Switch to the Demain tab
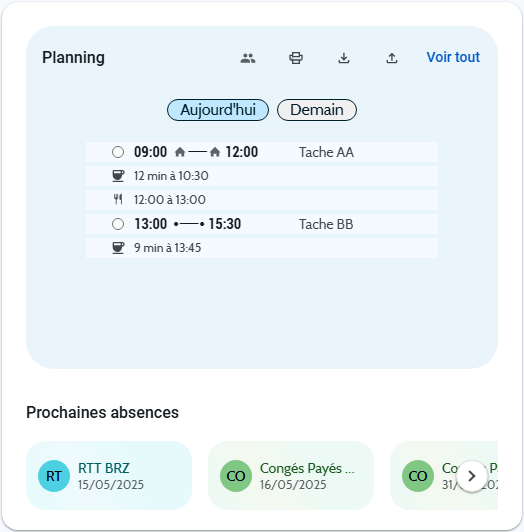The width and height of the screenshot is (524, 532). pyautogui.click(x=317, y=110)
